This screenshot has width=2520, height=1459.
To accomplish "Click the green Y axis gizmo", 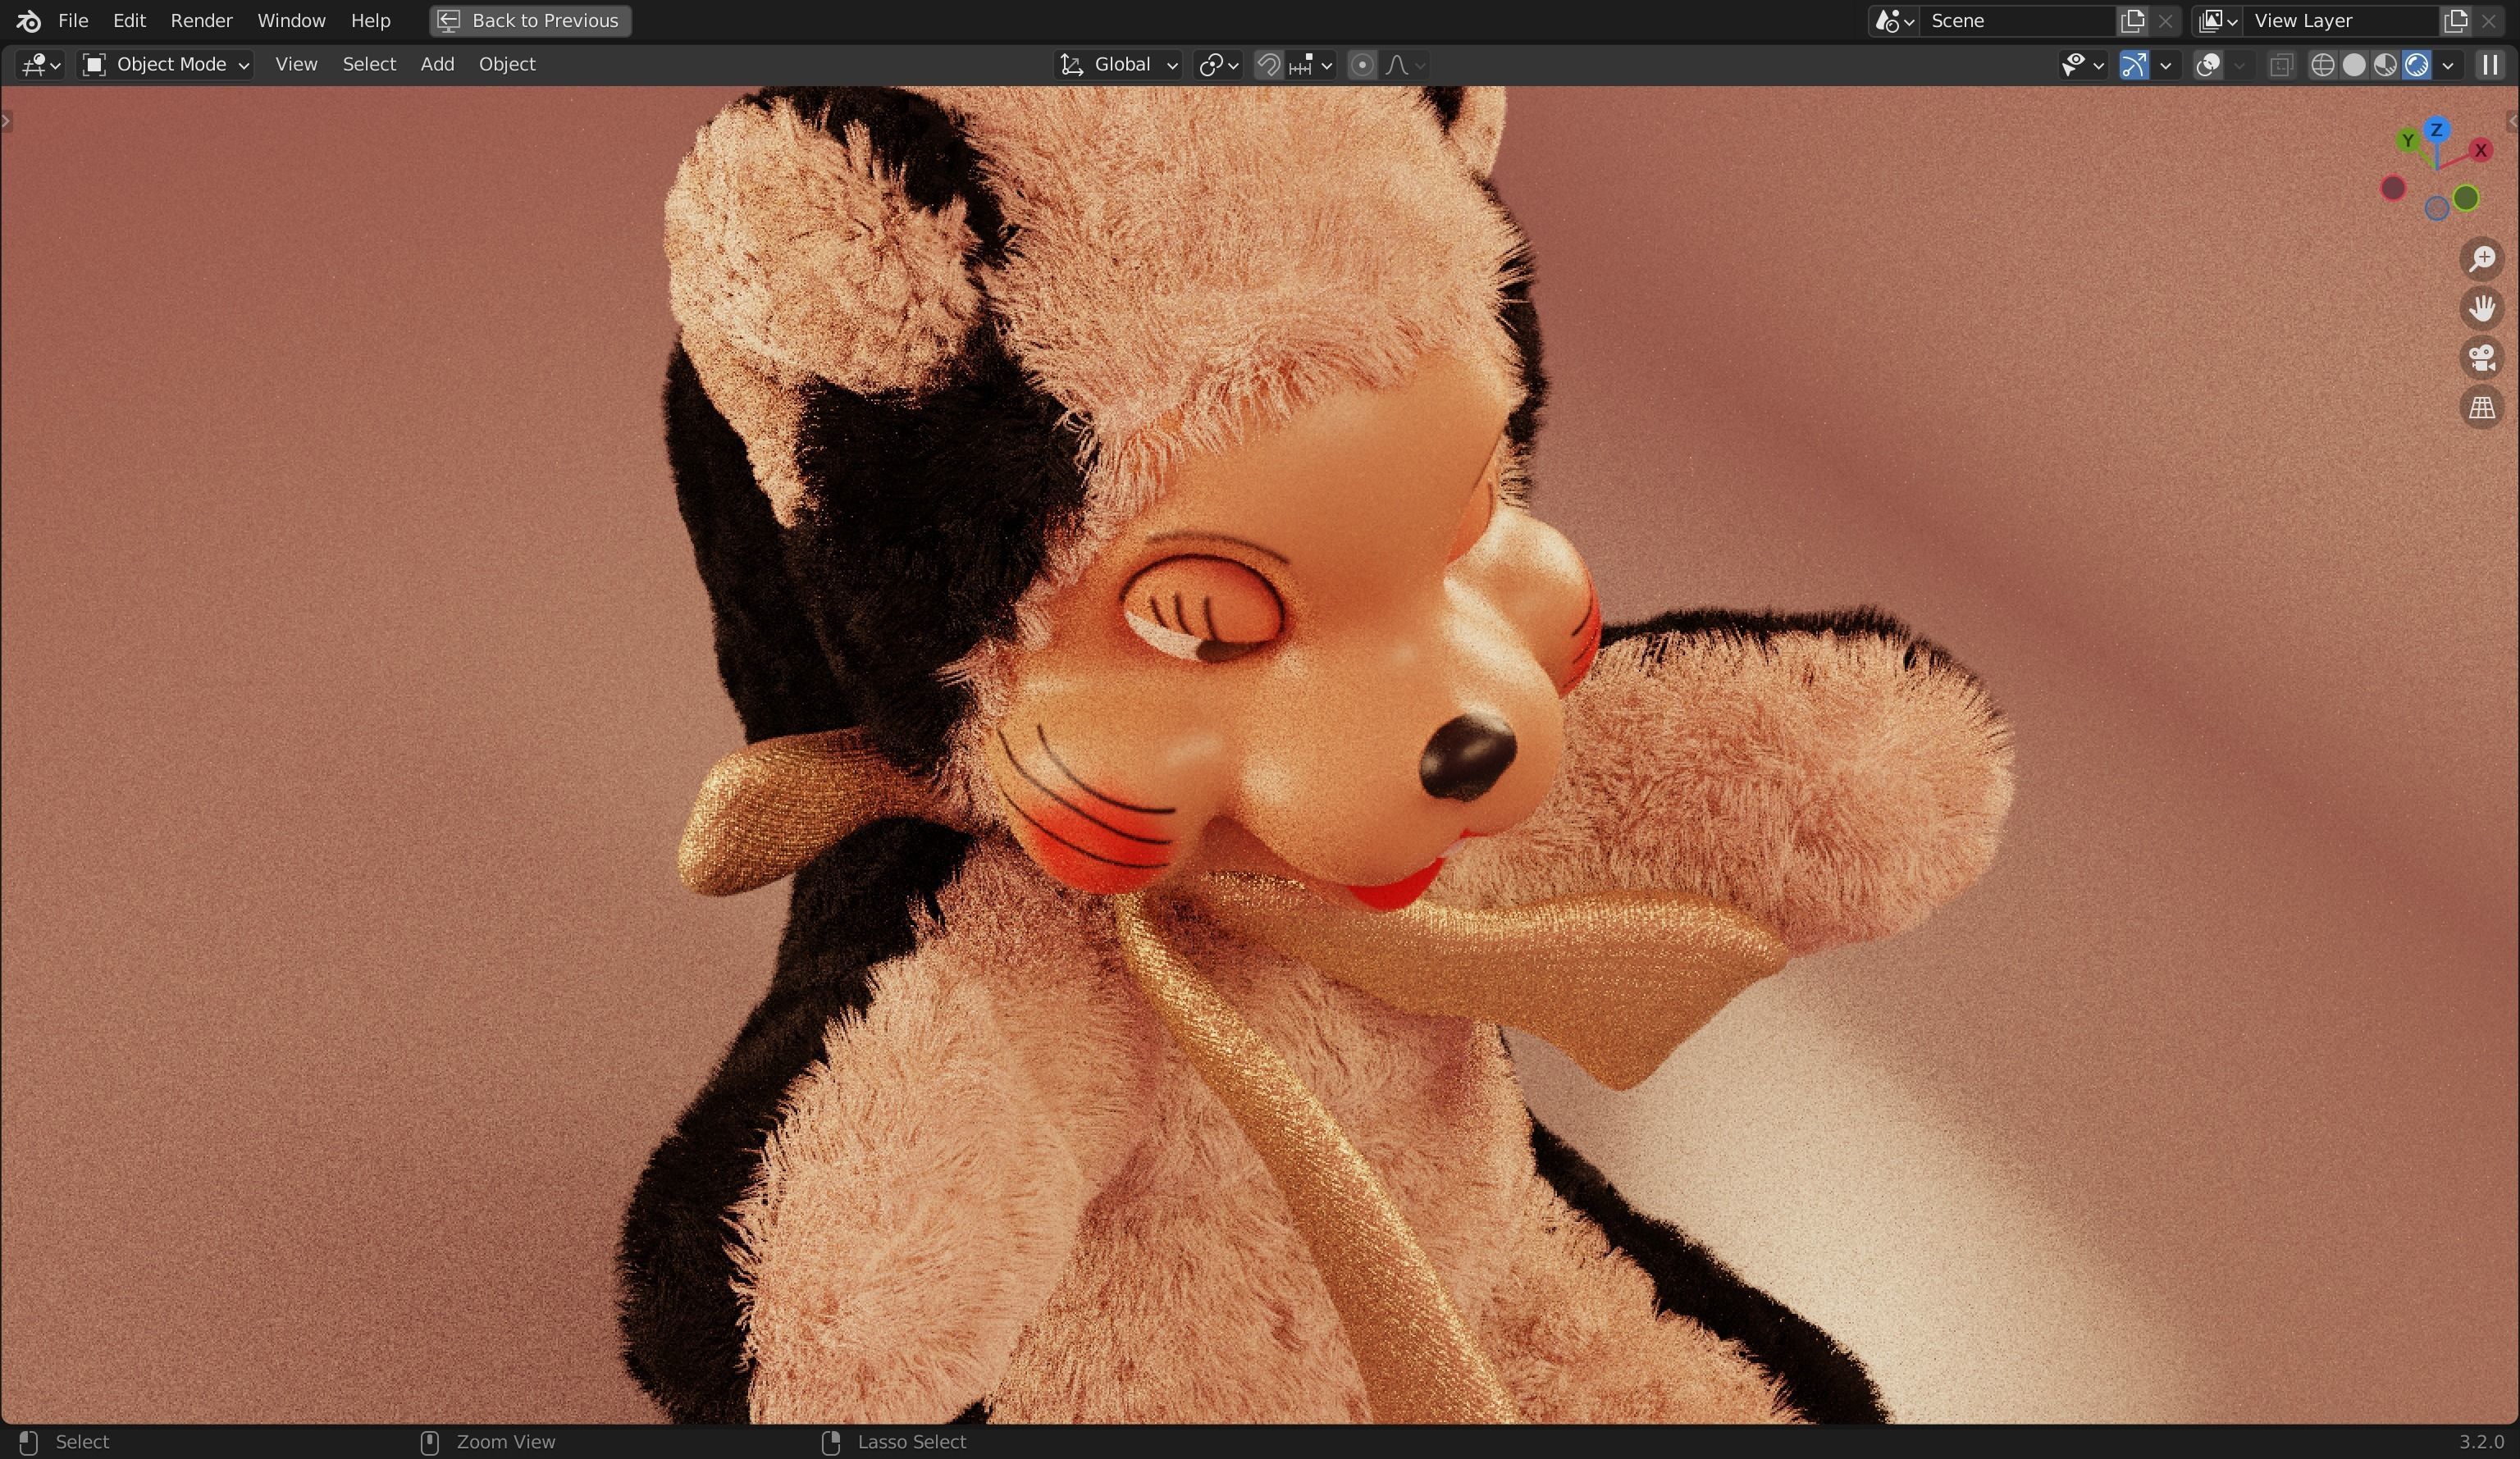I will [x=2408, y=140].
